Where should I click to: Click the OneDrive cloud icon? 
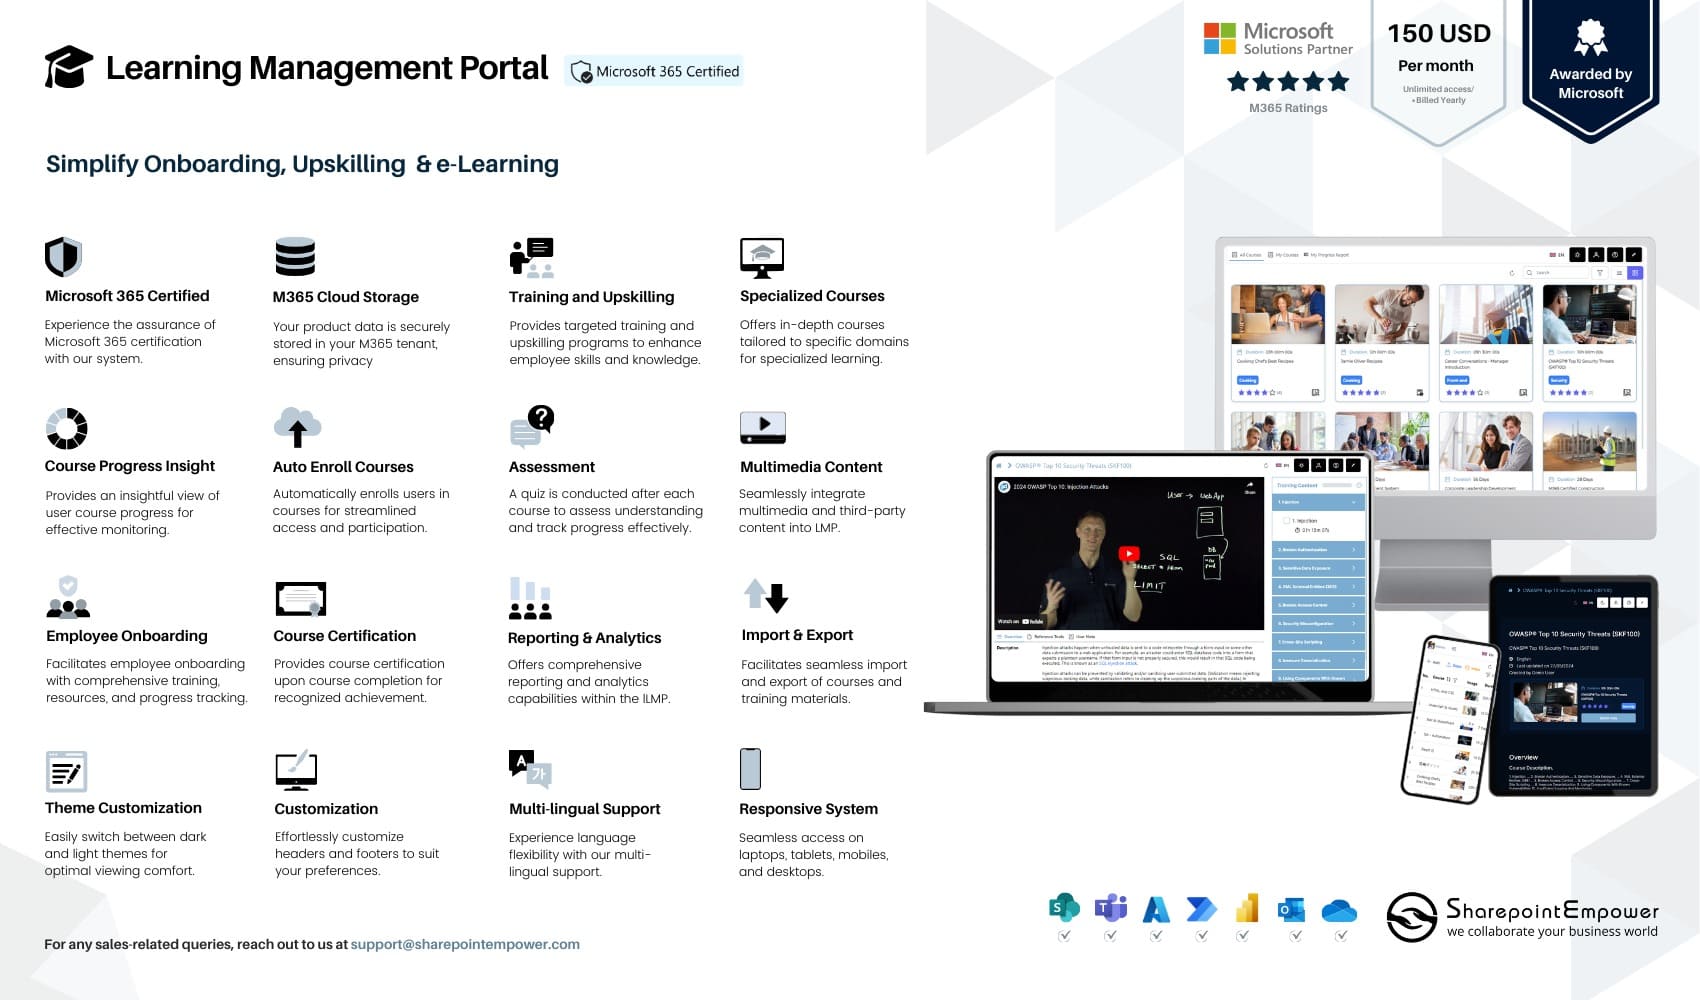click(x=1339, y=910)
